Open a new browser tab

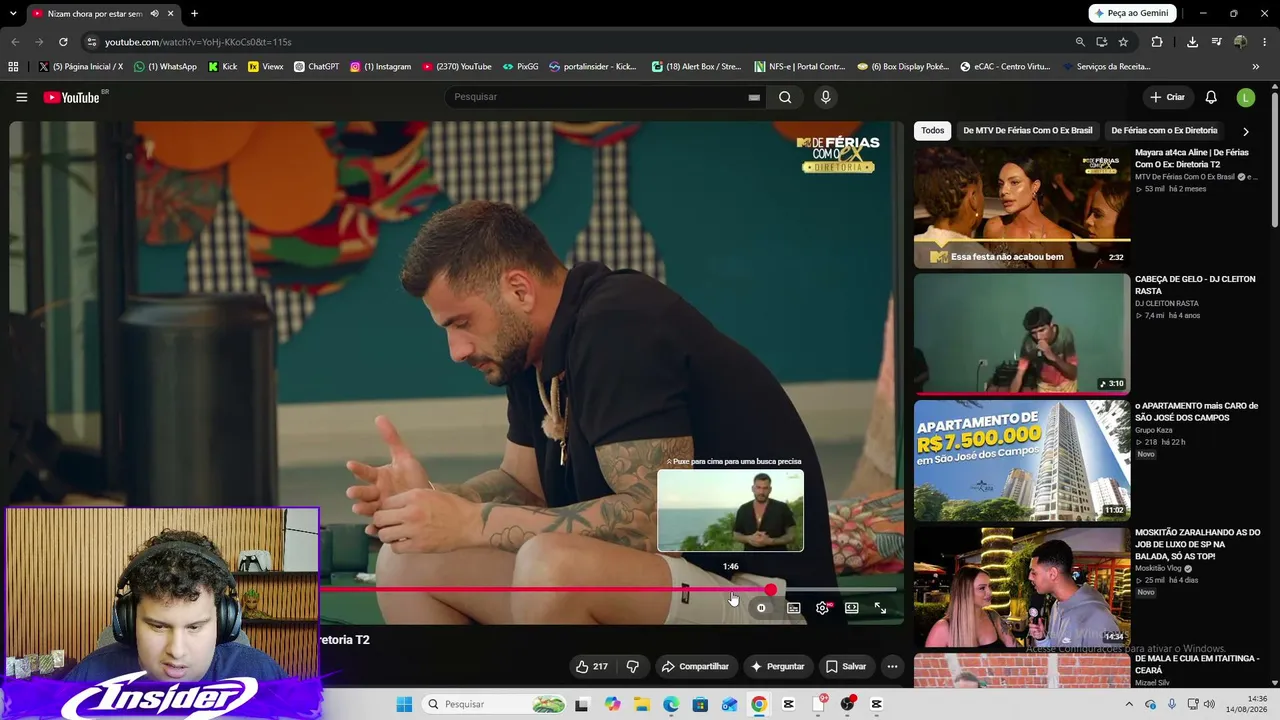[194, 14]
